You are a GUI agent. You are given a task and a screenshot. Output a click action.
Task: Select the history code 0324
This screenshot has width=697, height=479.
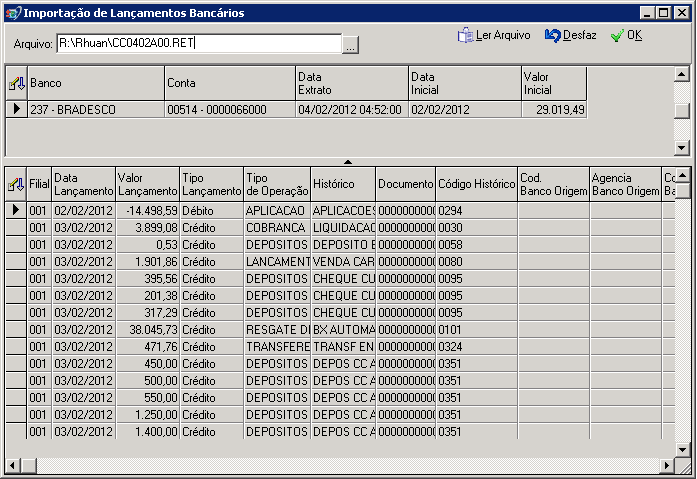point(477,347)
